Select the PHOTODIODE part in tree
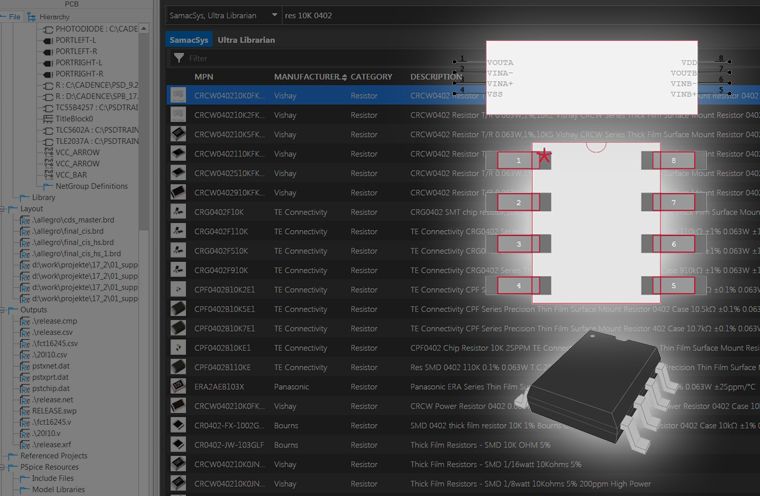 pyautogui.click(x=96, y=29)
